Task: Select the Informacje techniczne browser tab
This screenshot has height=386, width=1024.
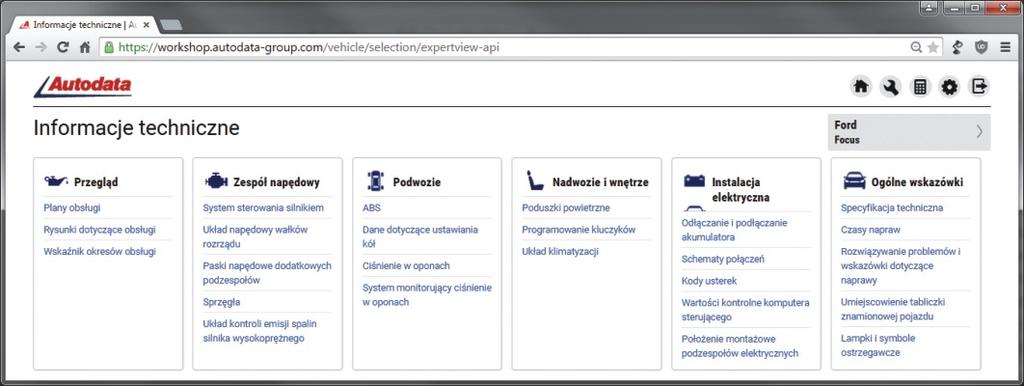Action: pos(85,25)
